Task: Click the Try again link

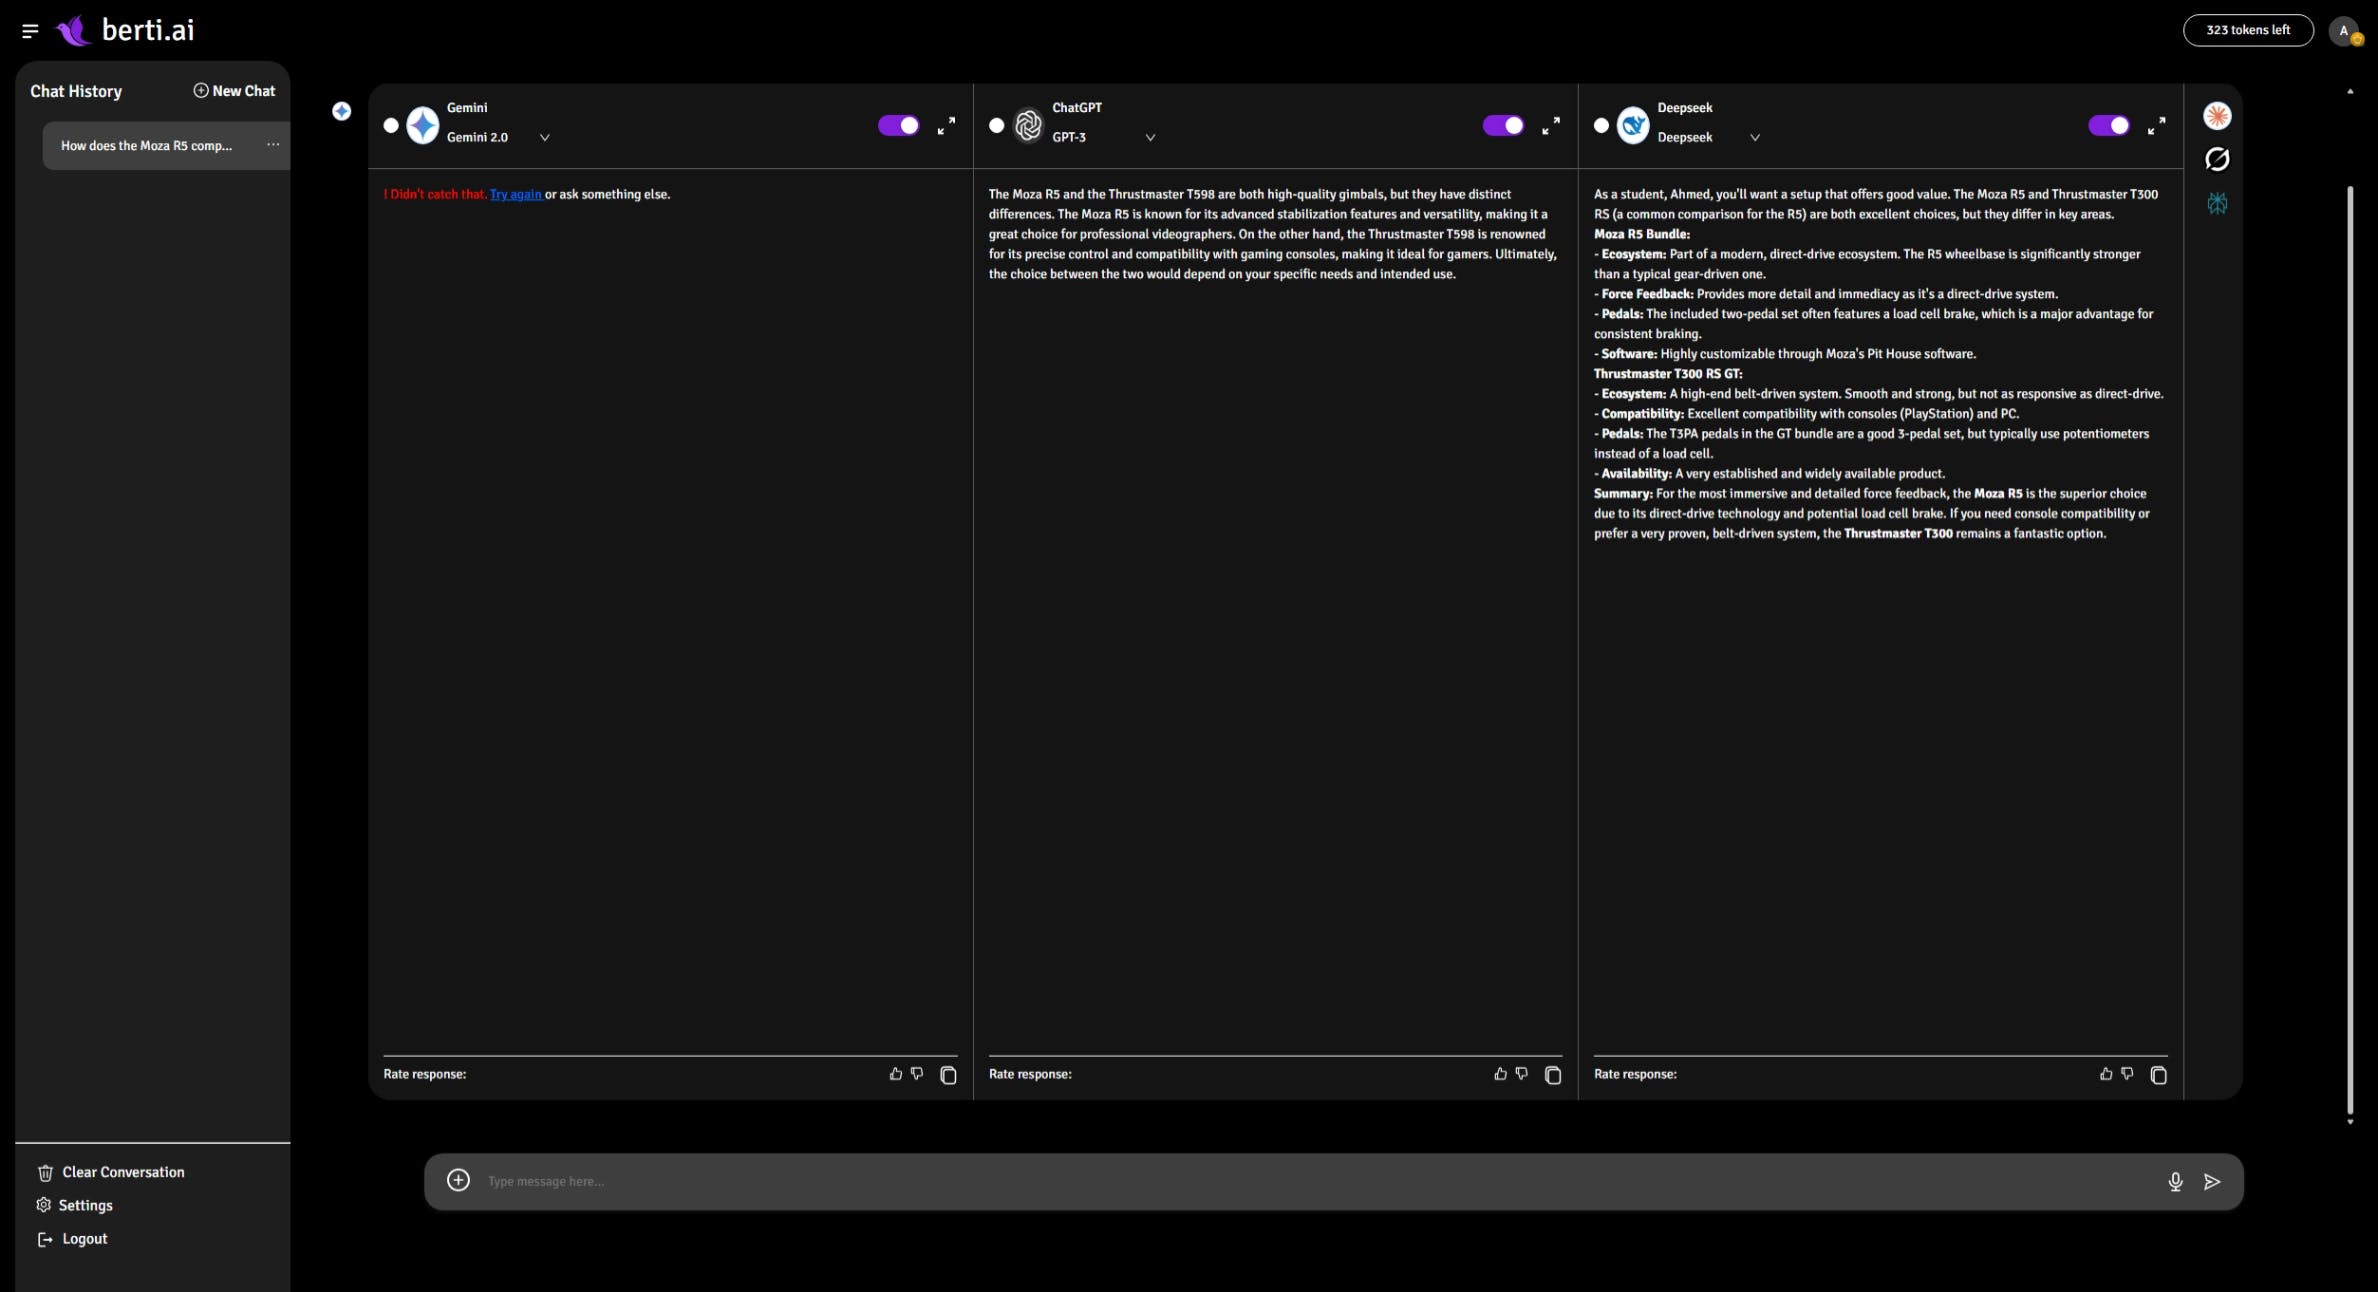Action: 515,195
